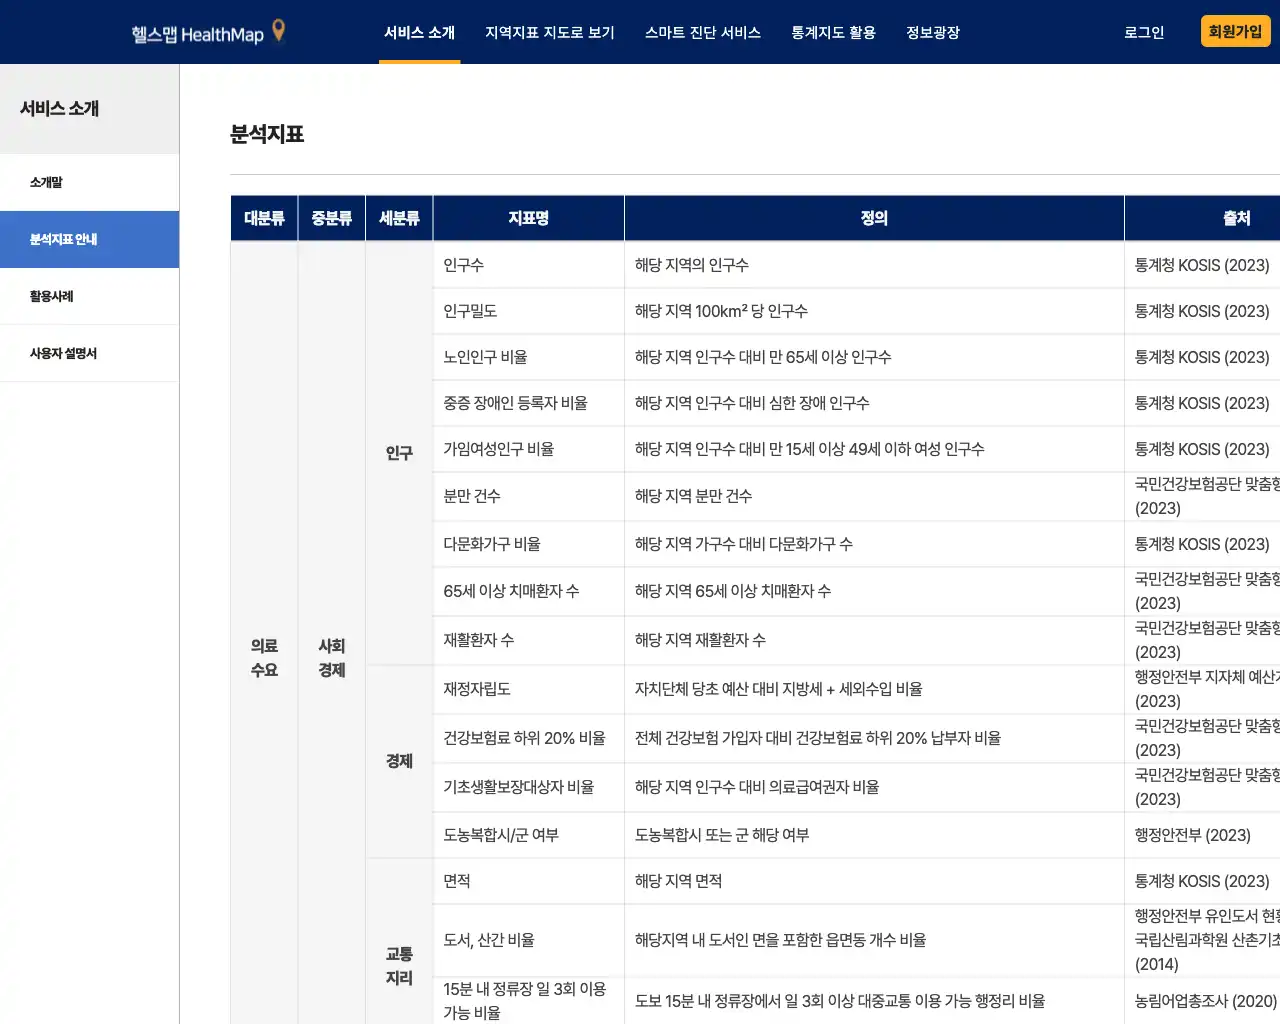This screenshot has width=1280, height=1024.
Task: Click the 재정자립도 table row
Action: tap(528, 688)
